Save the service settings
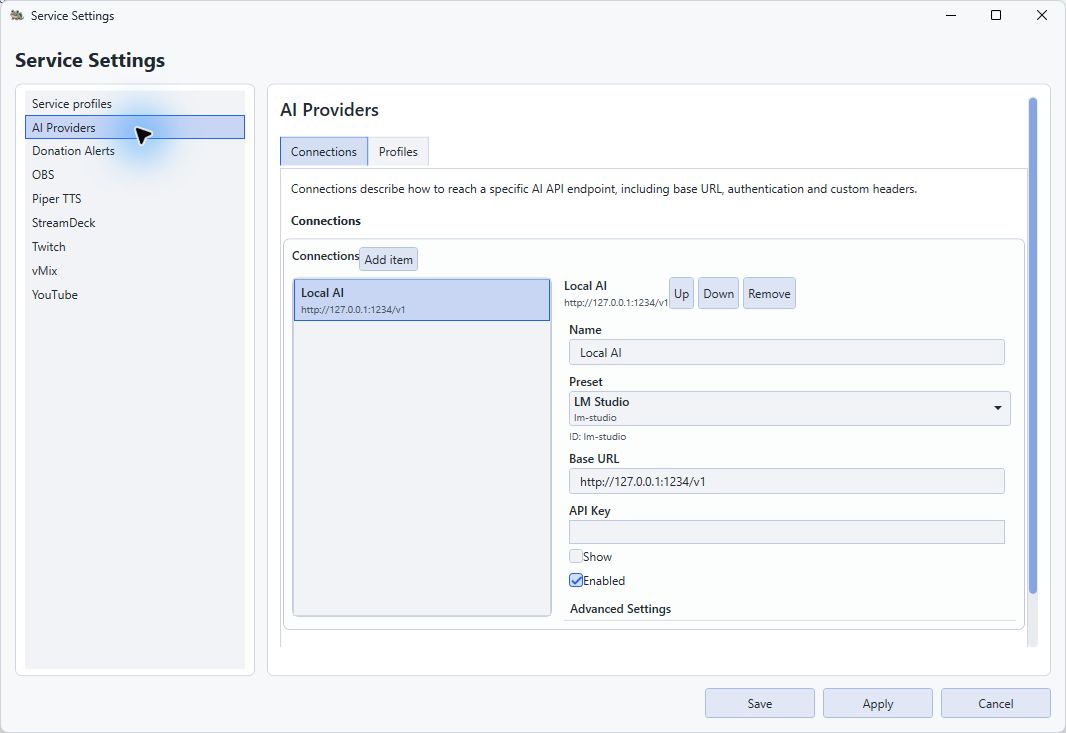Viewport: 1066px width, 733px height. (759, 704)
